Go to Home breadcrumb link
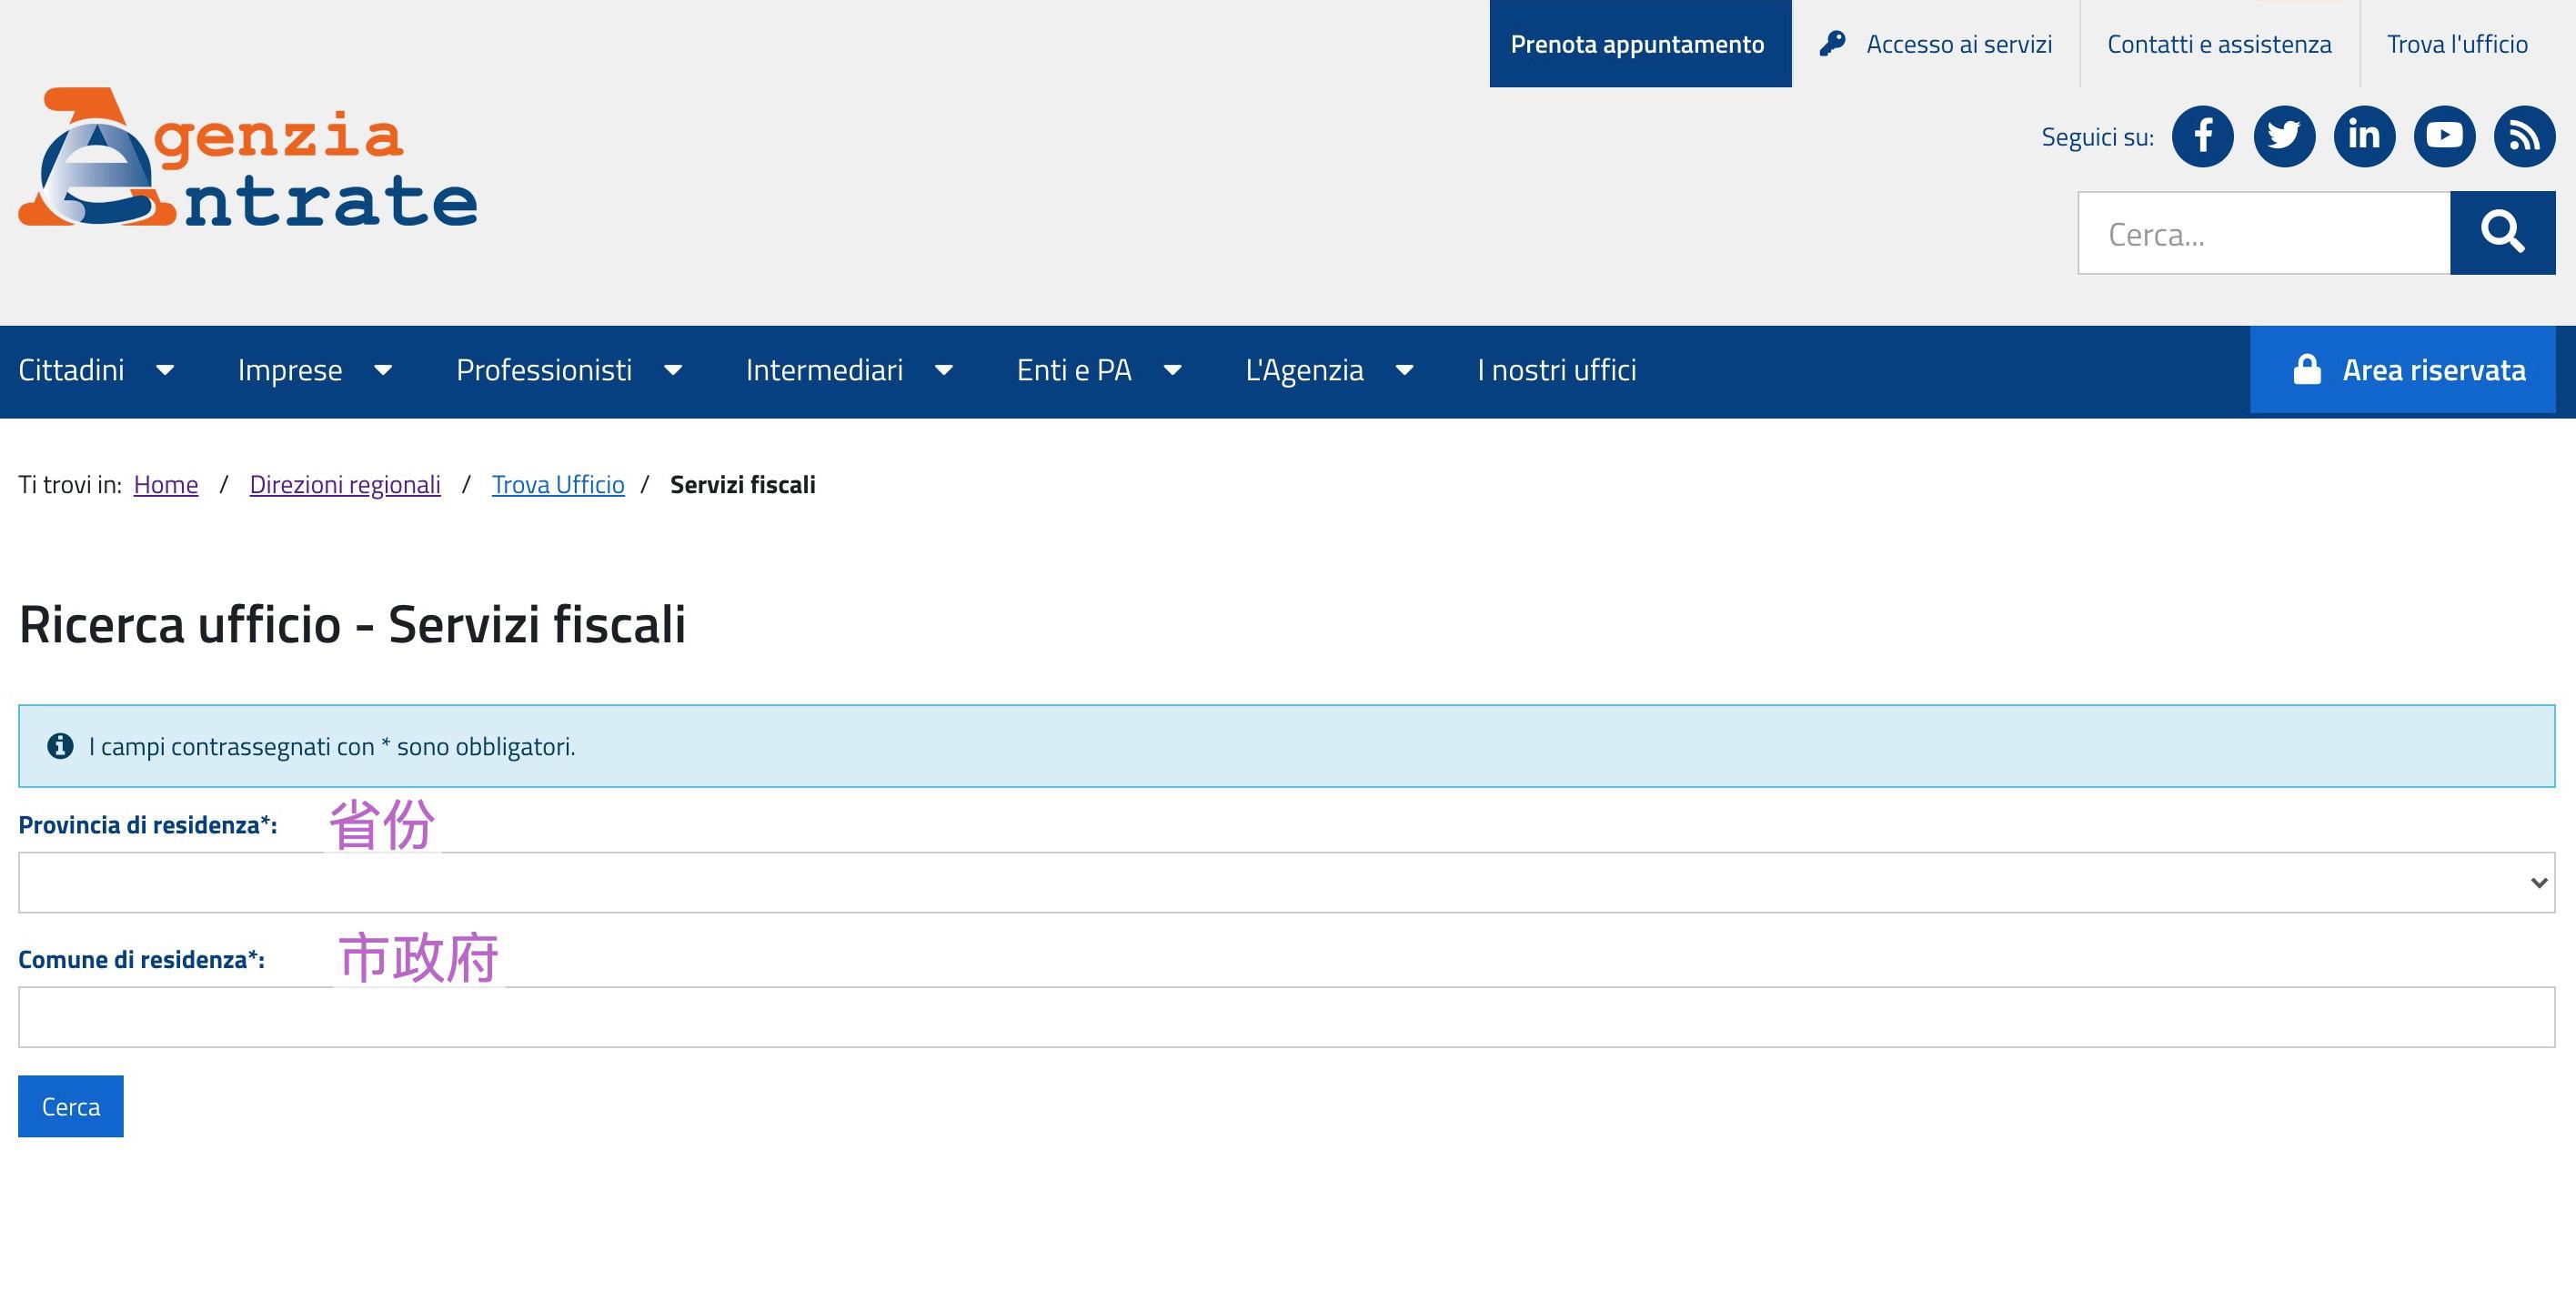This screenshot has width=2576, height=1292. pos(166,484)
